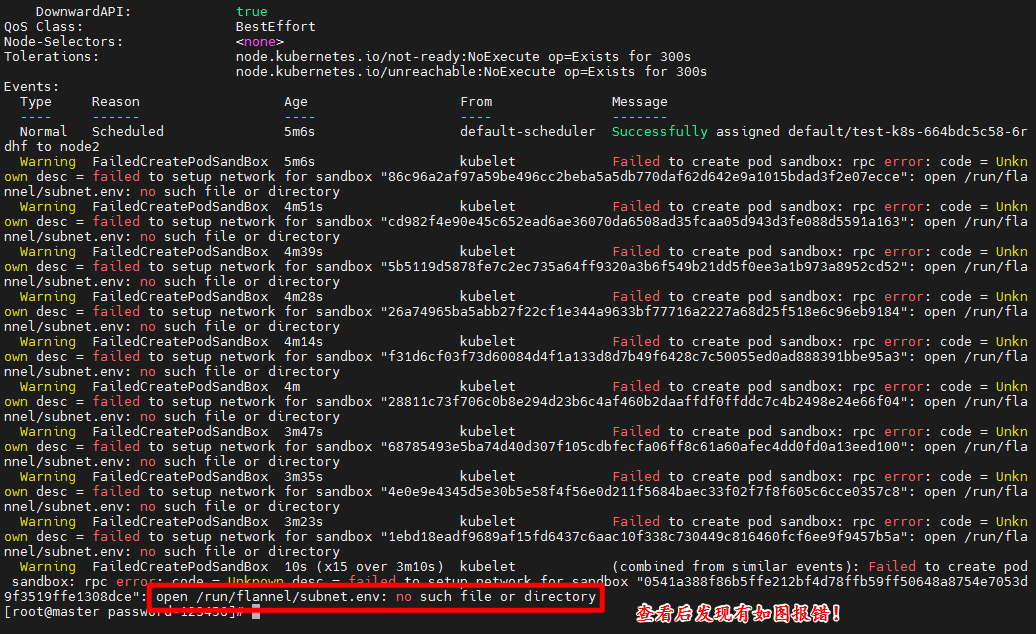Viewport: 1036px width, 634px height.
Task: Click the 'BestEffort' QoS Class value
Action: pos(276,26)
